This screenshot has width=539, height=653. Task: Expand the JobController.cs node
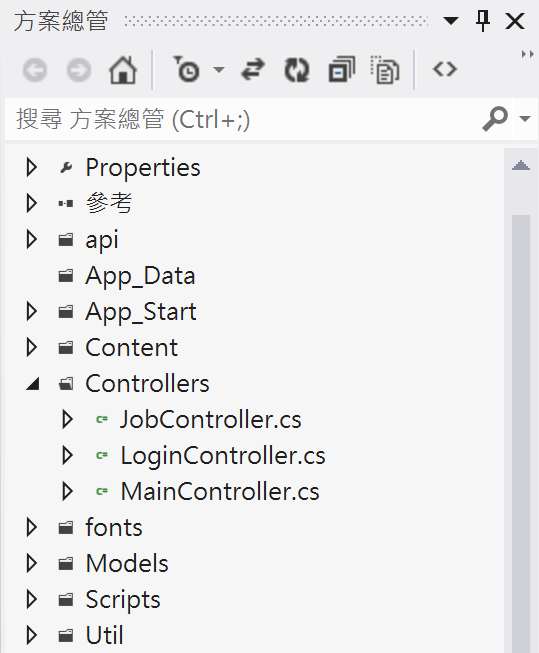67,419
